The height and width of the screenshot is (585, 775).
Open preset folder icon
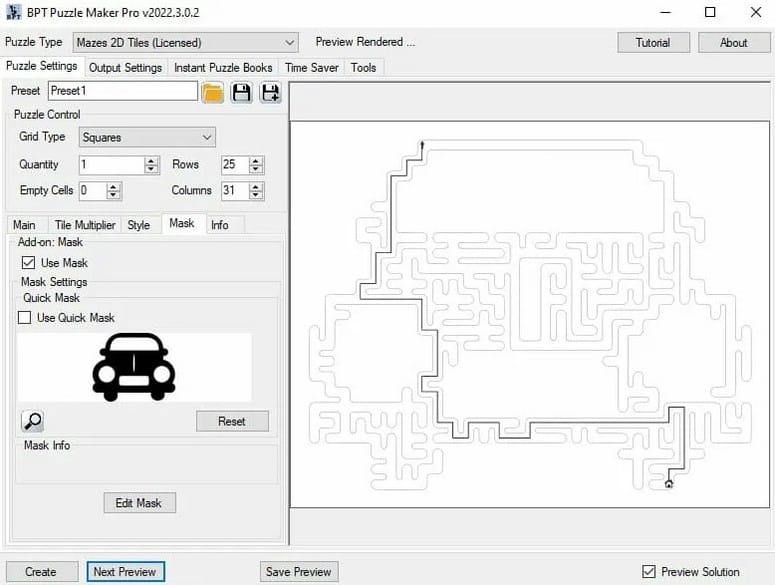pyautogui.click(x=212, y=92)
